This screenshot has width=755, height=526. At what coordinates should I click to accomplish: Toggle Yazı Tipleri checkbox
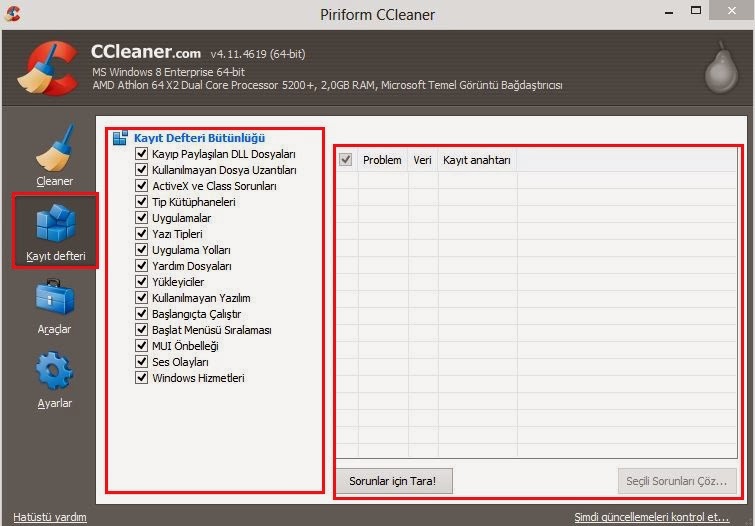coord(141,234)
